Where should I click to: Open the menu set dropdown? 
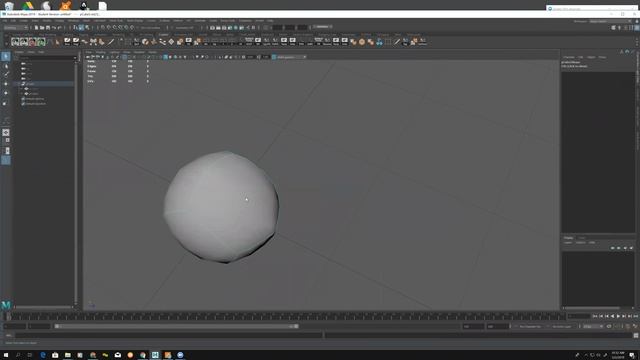(16, 28)
